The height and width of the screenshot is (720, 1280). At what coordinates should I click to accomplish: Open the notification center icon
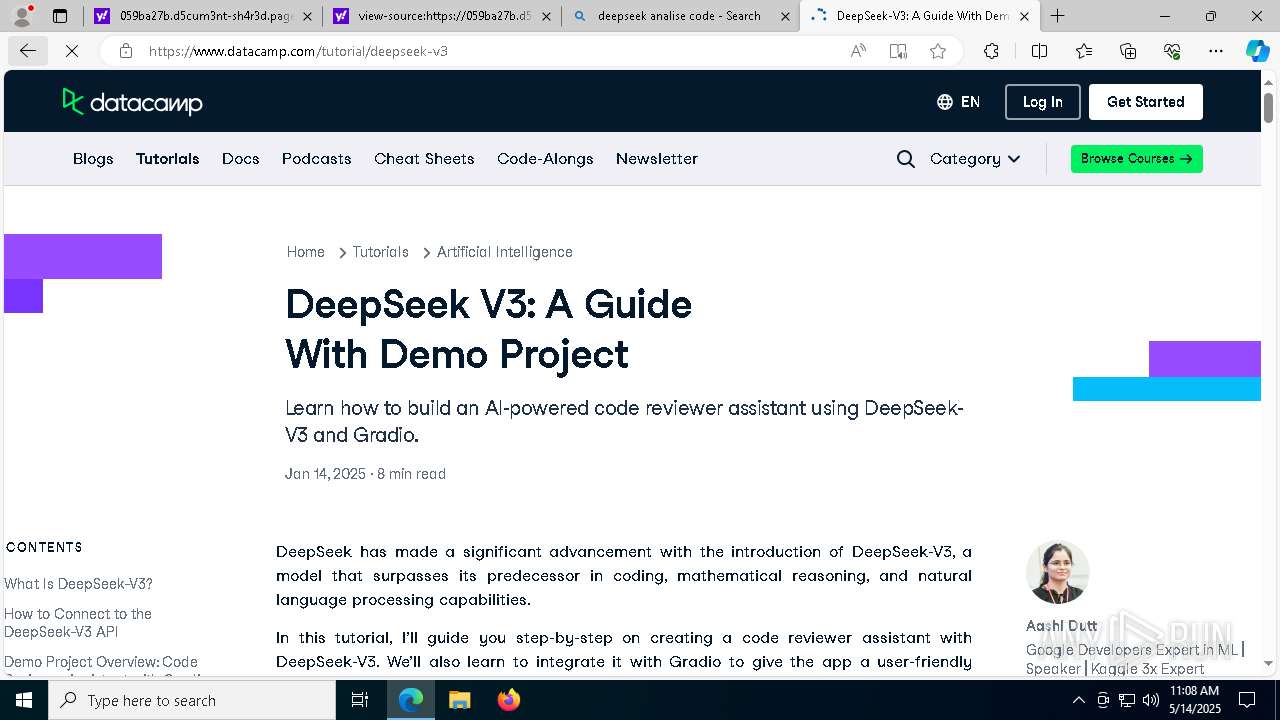1247,700
